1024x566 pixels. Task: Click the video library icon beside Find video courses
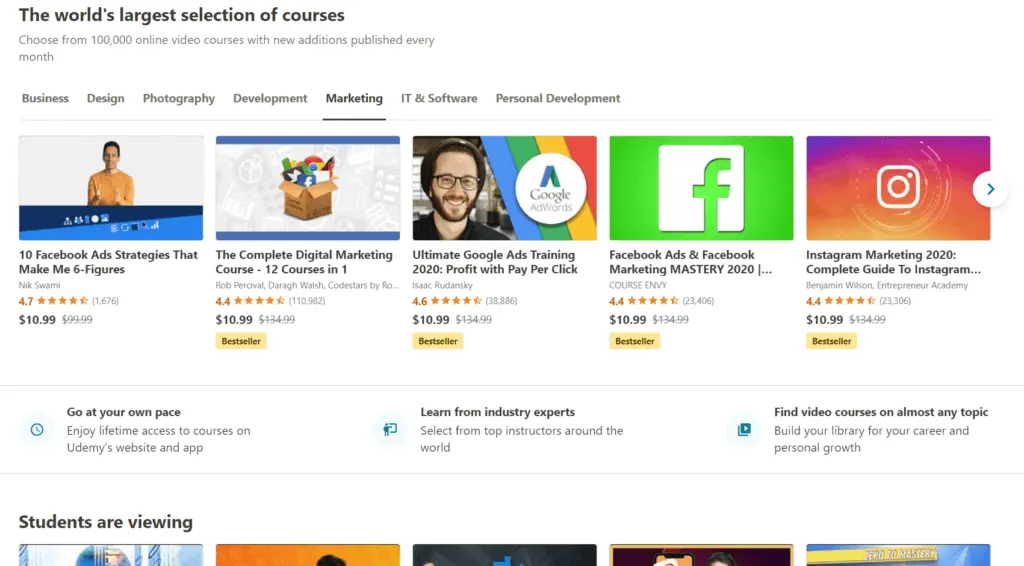tap(744, 430)
